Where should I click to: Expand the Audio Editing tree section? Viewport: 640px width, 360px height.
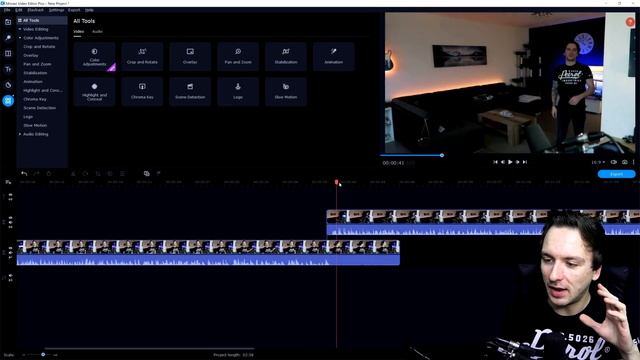(x=20, y=134)
